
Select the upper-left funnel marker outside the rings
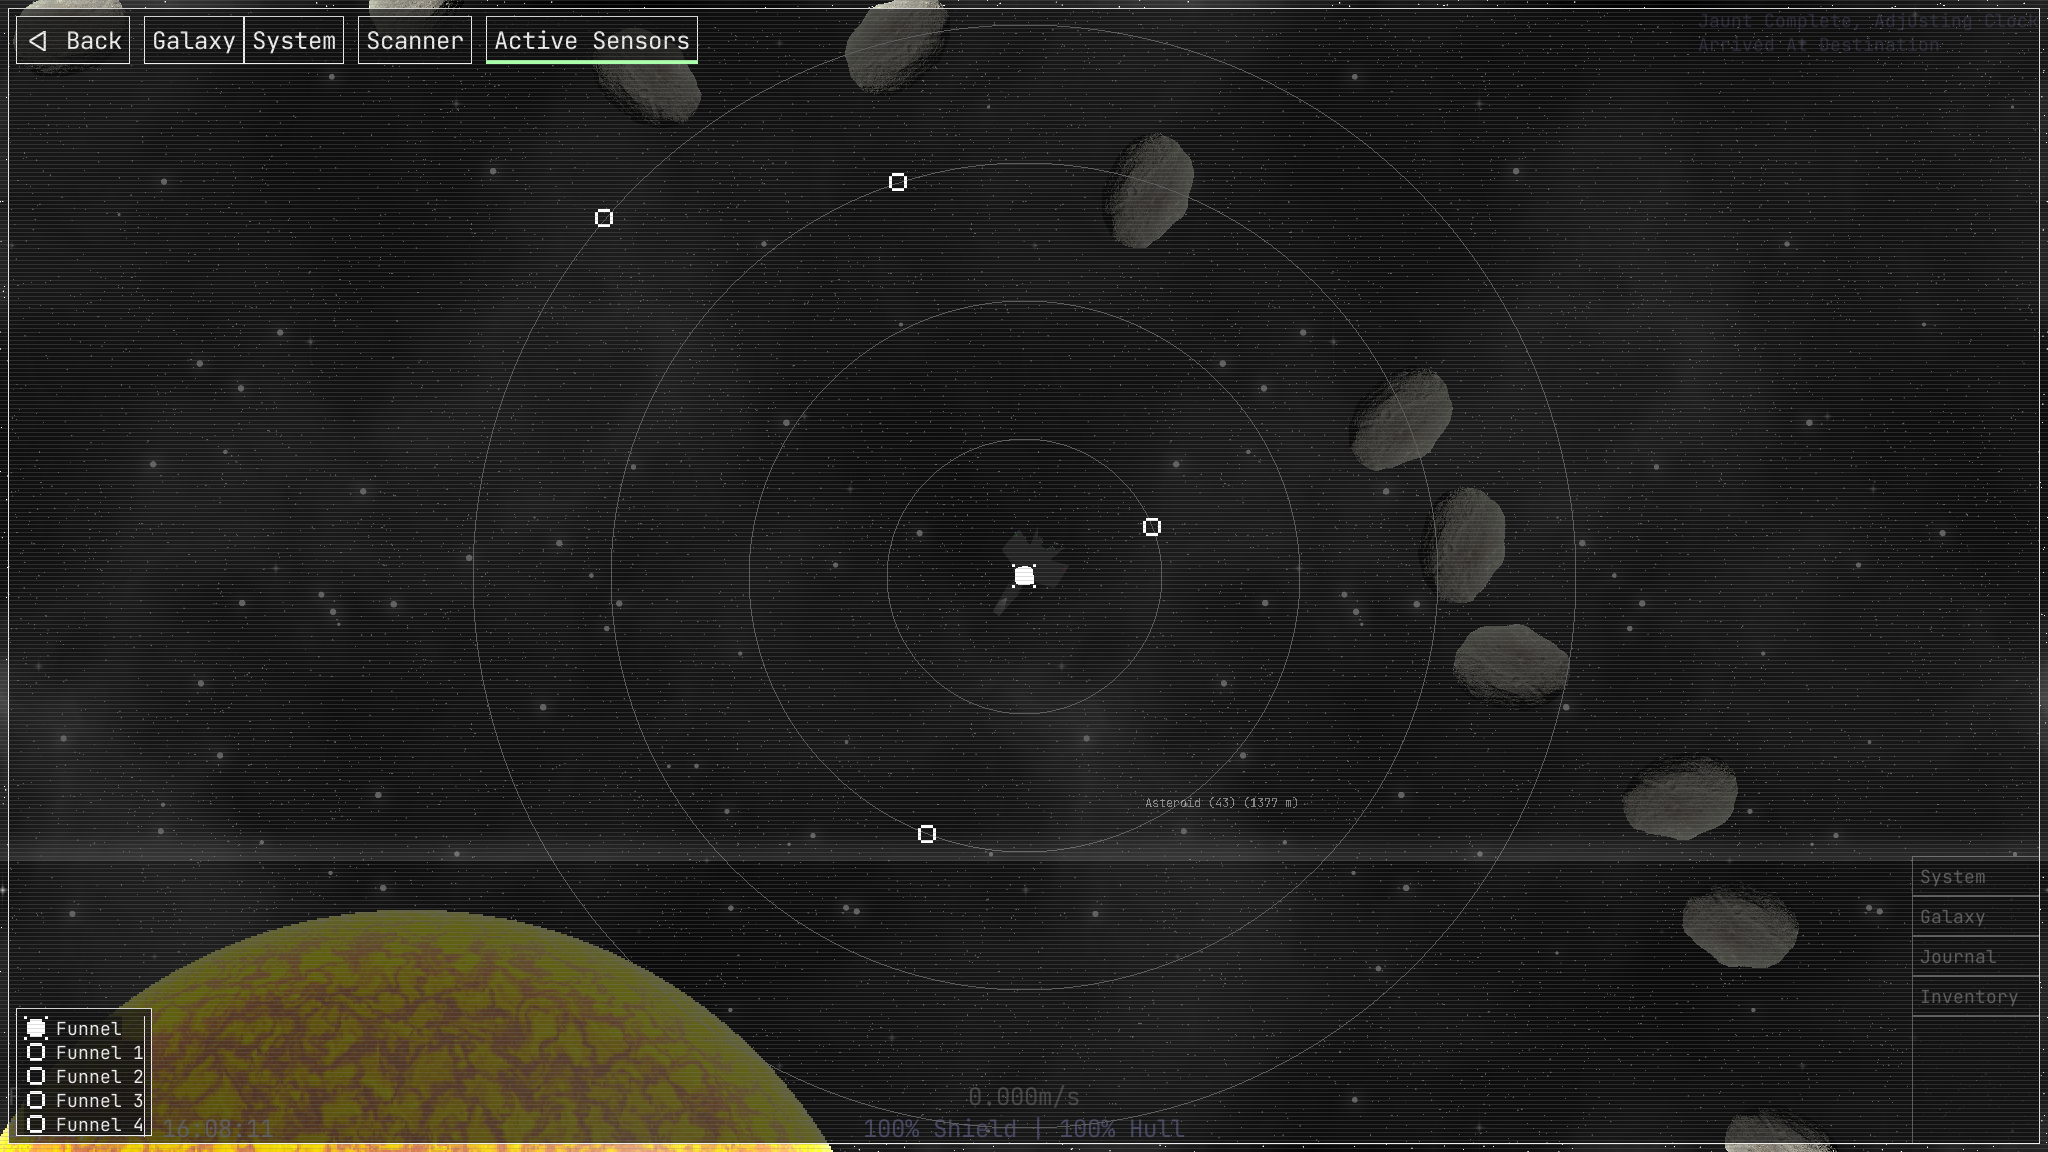[604, 218]
